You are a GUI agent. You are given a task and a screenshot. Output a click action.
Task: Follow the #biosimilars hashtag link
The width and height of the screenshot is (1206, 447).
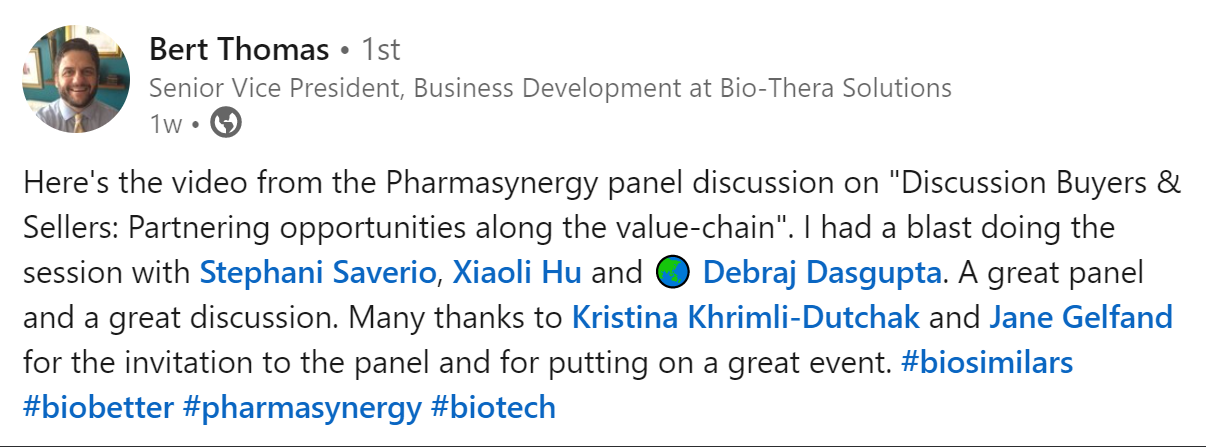[987, 362]
